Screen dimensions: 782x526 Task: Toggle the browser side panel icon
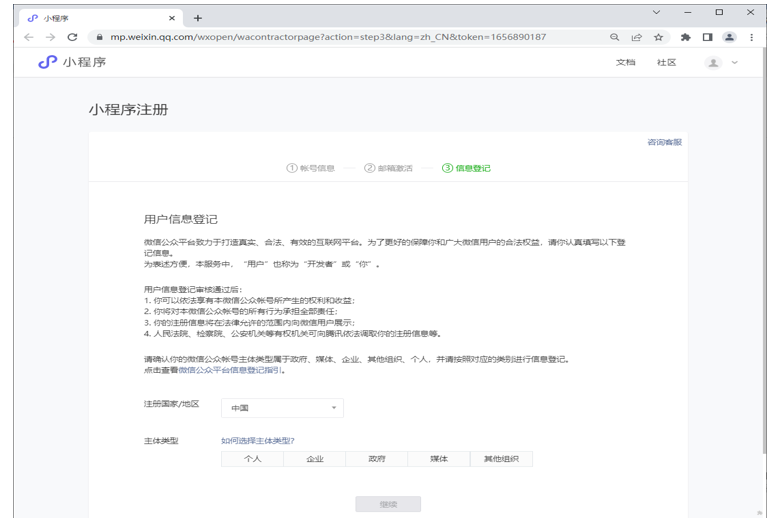coord(707,37)
